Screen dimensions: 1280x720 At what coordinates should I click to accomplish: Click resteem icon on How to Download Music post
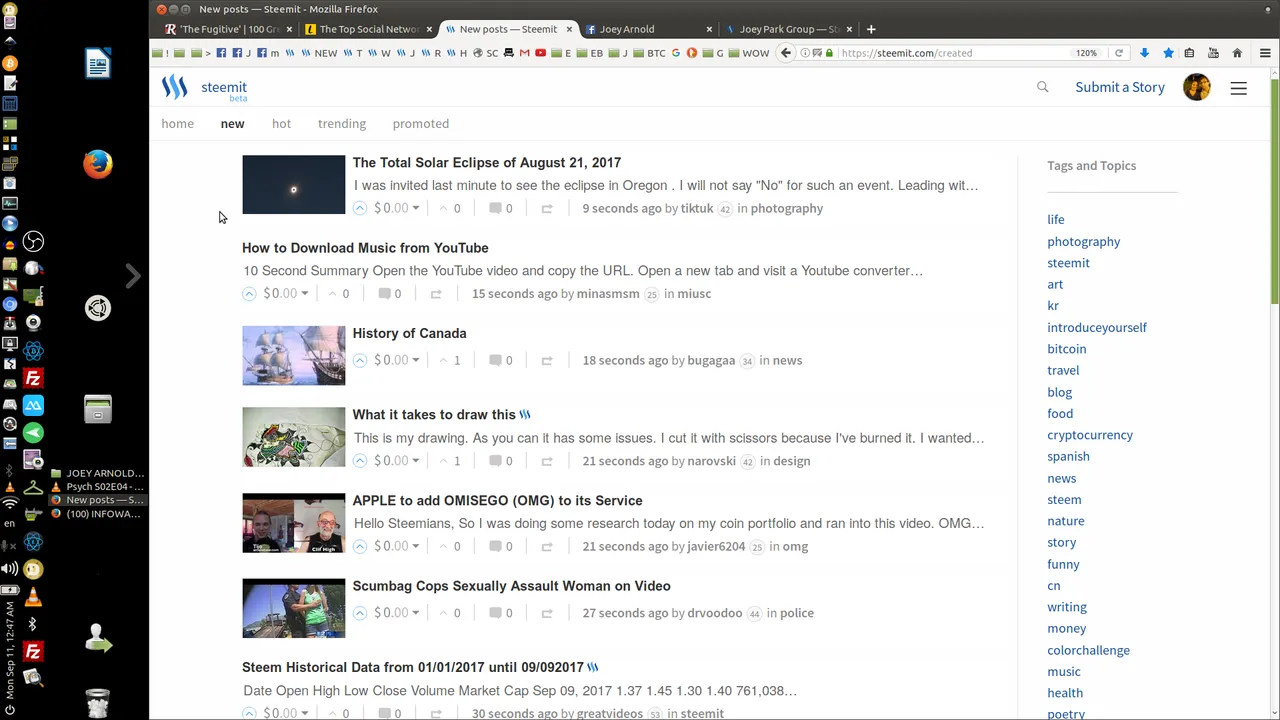click(436, 294)
